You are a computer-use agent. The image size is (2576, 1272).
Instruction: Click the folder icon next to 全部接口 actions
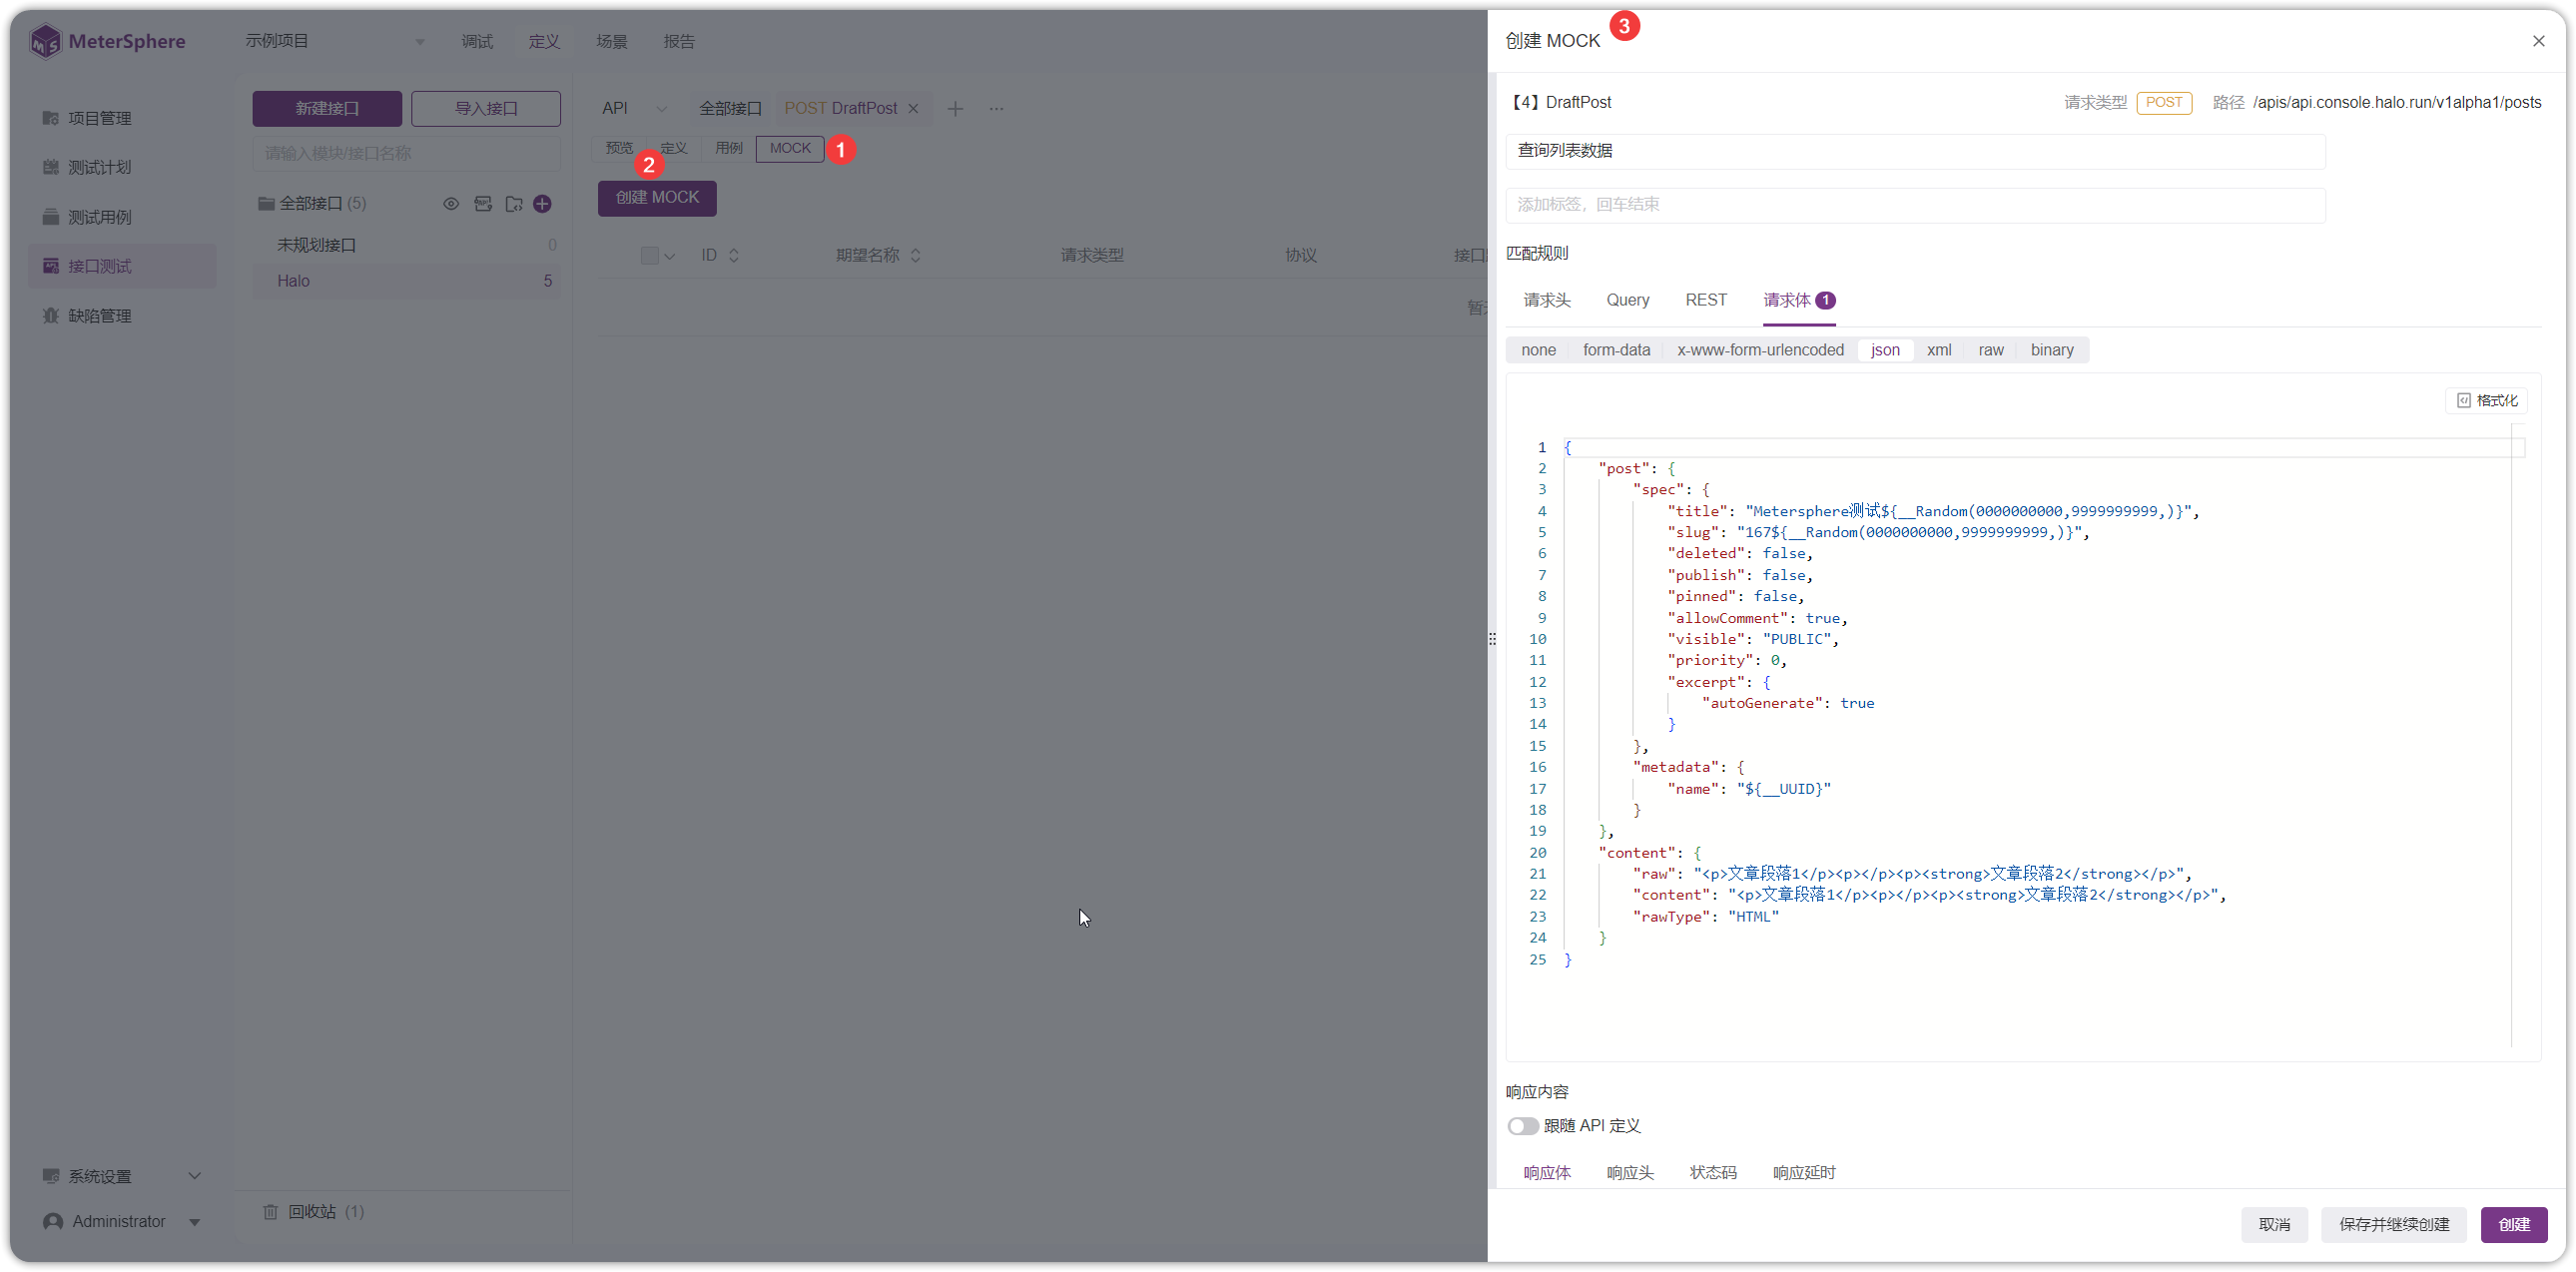(514, 204)
